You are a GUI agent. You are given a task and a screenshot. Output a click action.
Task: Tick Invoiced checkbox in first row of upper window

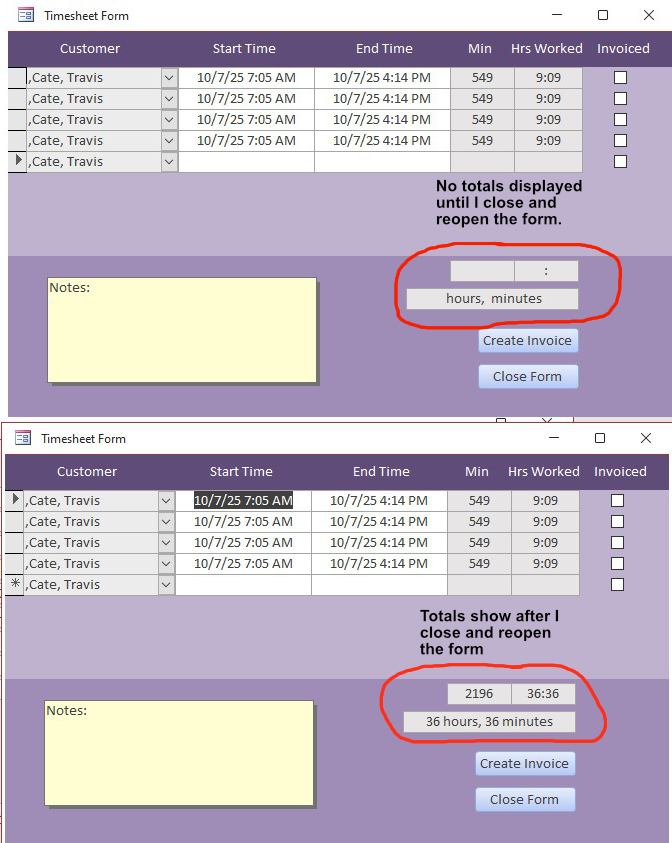[x=620, y=77]
